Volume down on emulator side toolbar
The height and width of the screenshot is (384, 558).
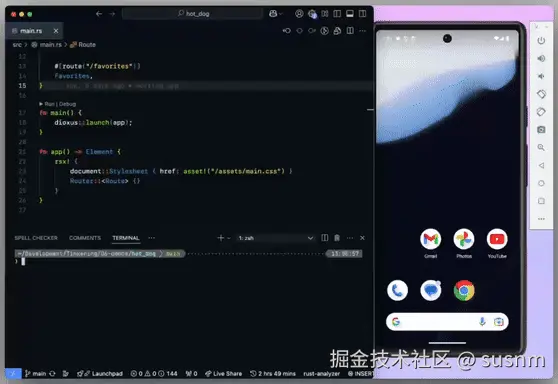coord(541,76)
